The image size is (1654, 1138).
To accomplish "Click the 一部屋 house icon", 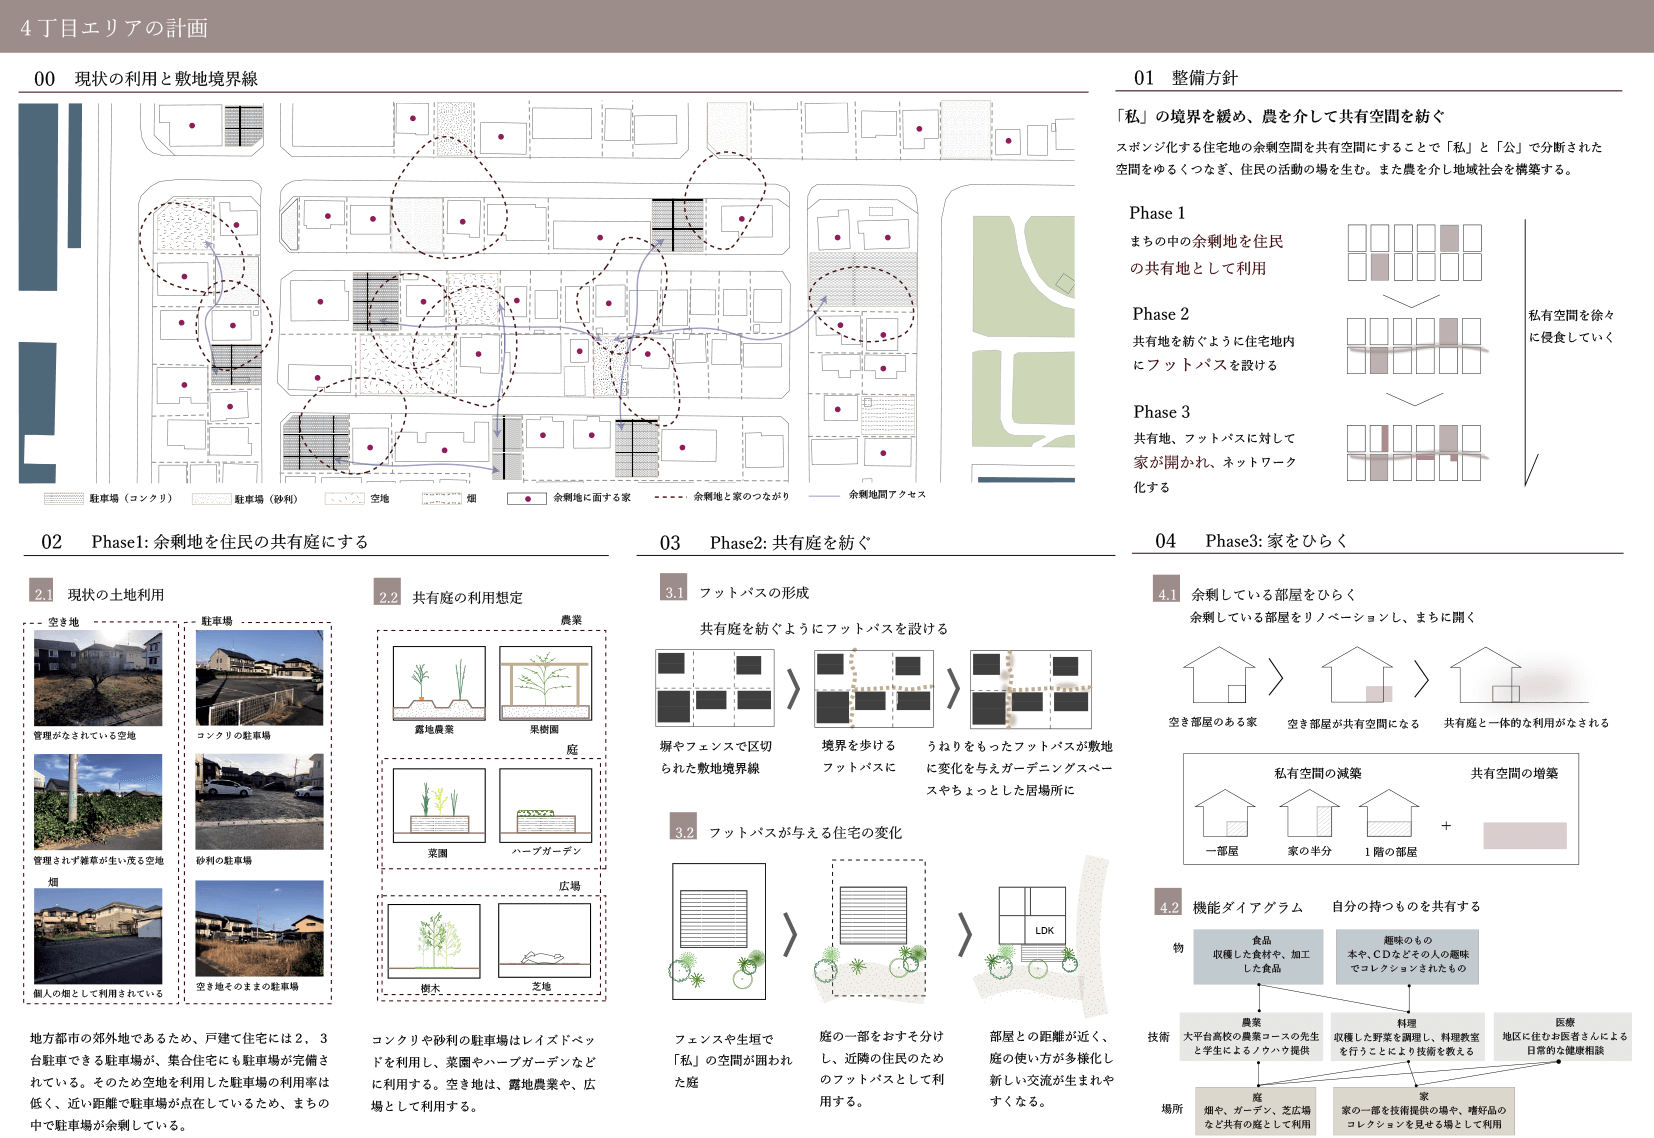I will 1225,813.
